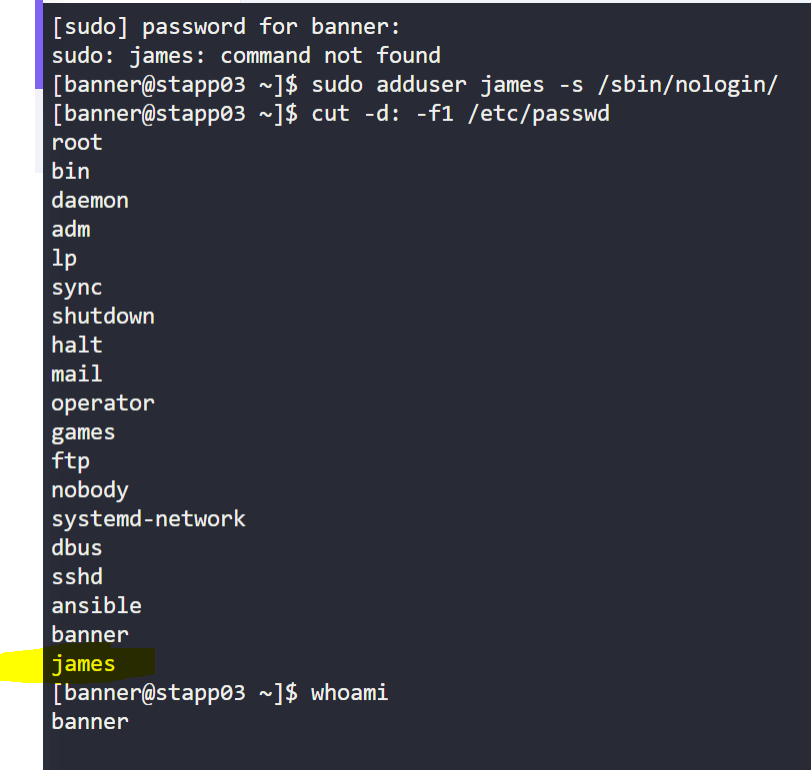Click the 'ansible' user entry
Viewport: 811px width, 770px height.
click(x=97, y=606)
